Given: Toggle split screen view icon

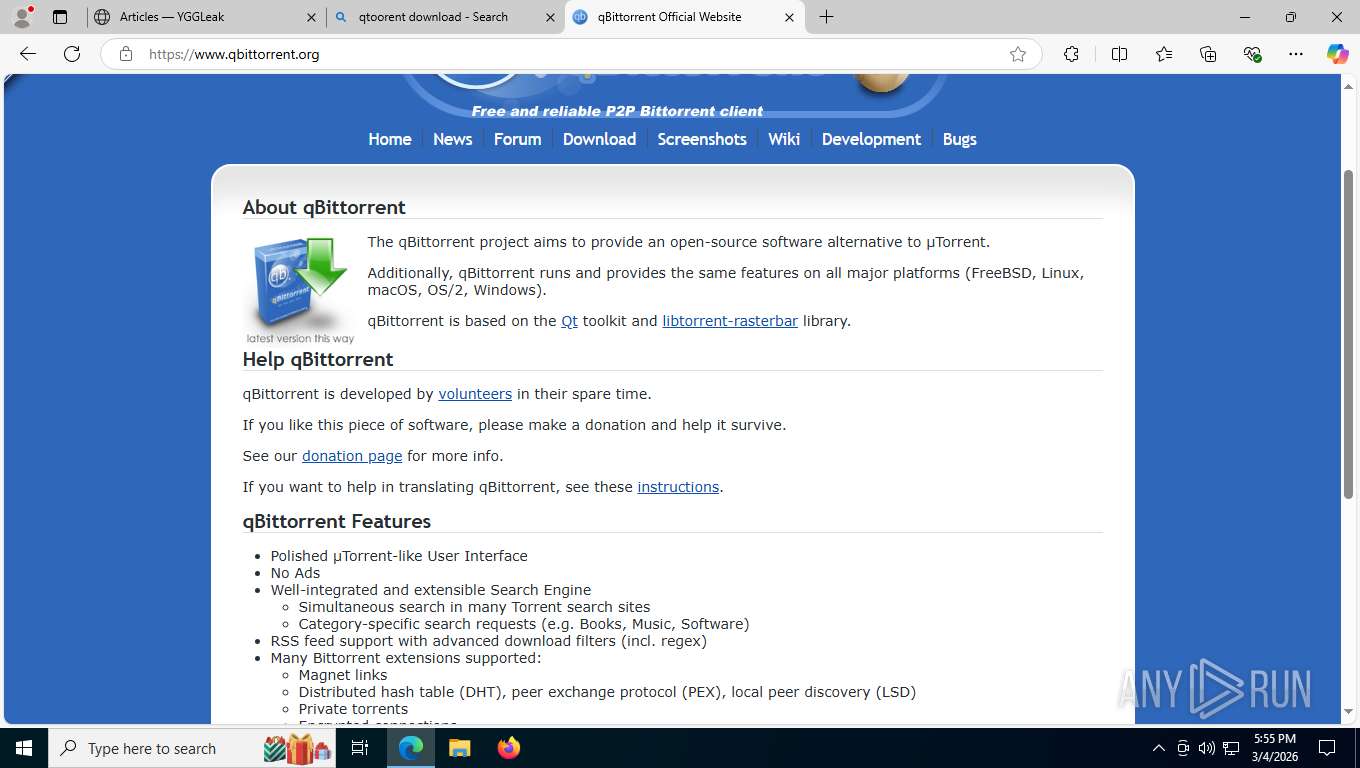Looking at the screenshot, I should point(1119,54).
